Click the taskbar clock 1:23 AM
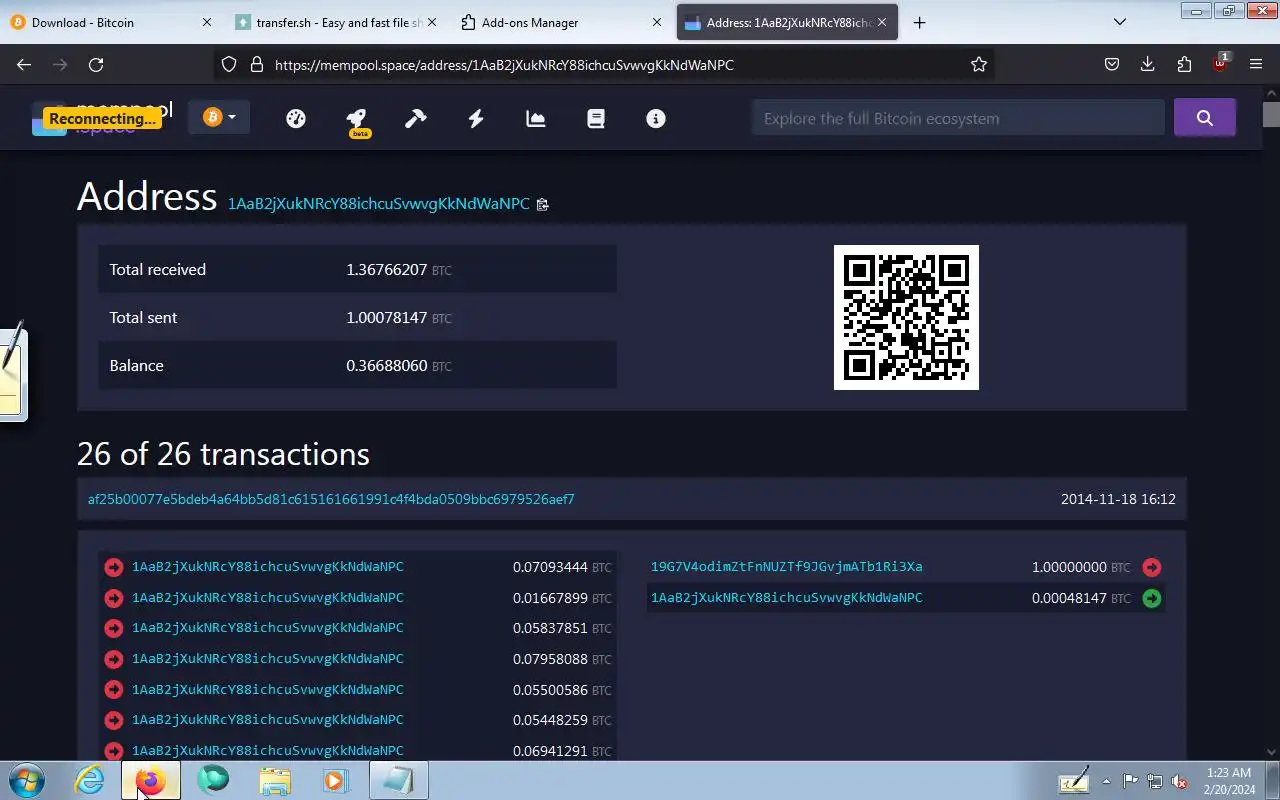 coord(1229,780)
